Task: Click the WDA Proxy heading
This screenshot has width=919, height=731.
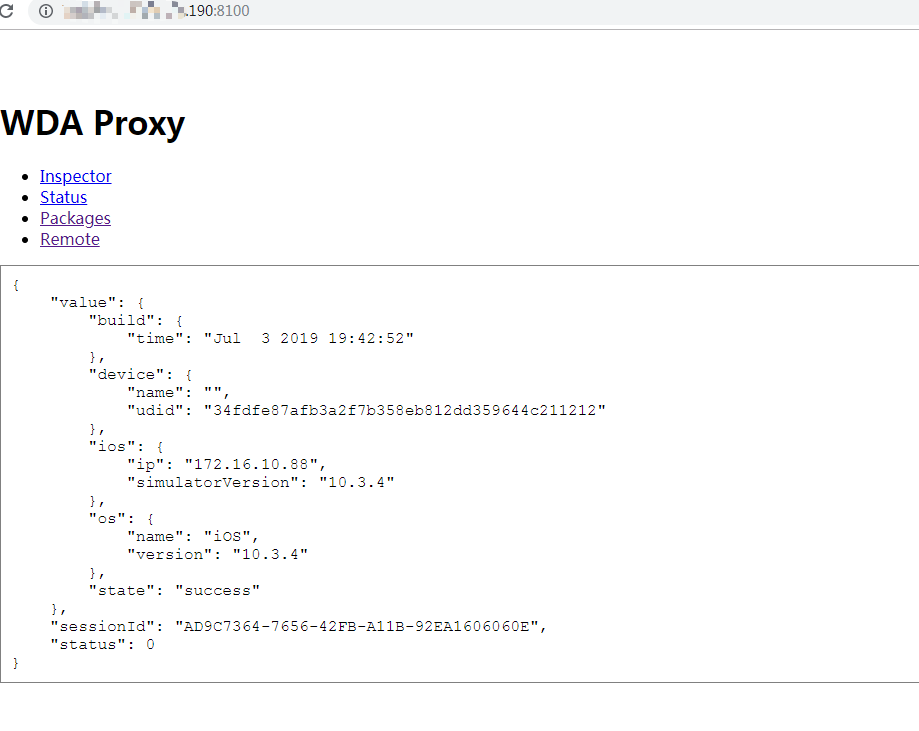Action: coord(93,123)
